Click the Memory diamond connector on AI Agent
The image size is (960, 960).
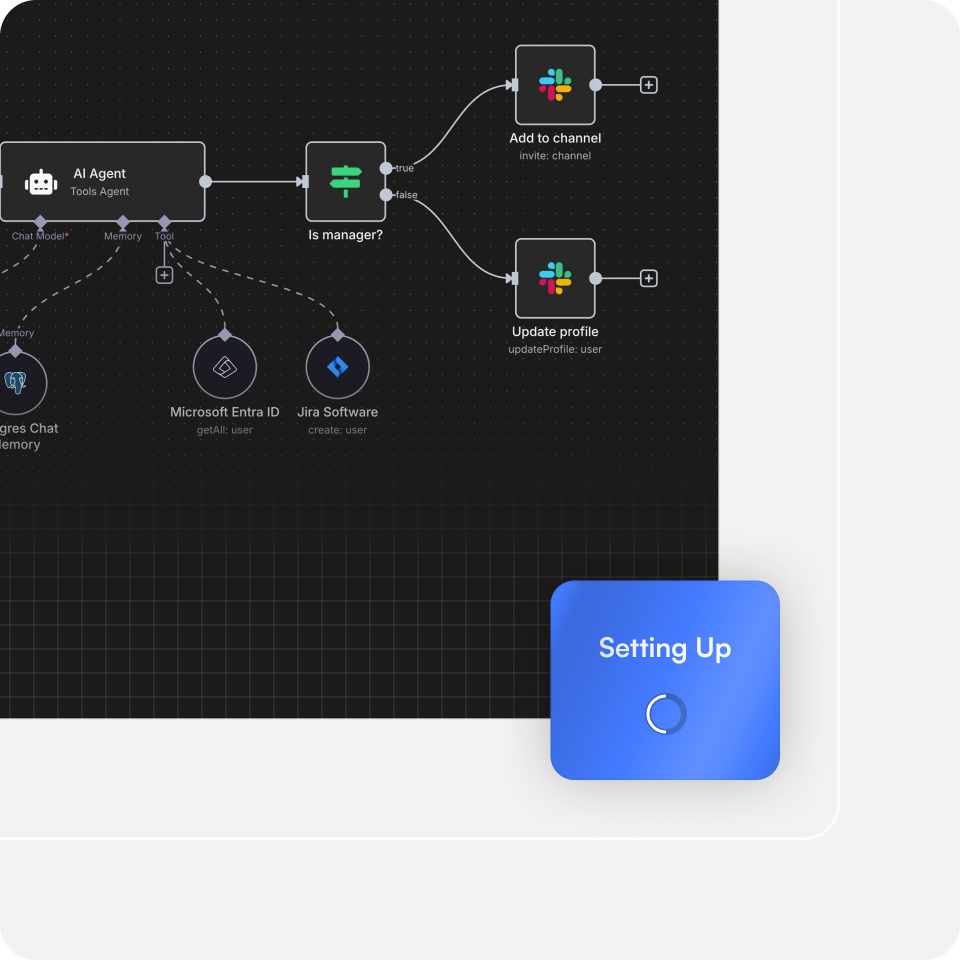point(123,221)
